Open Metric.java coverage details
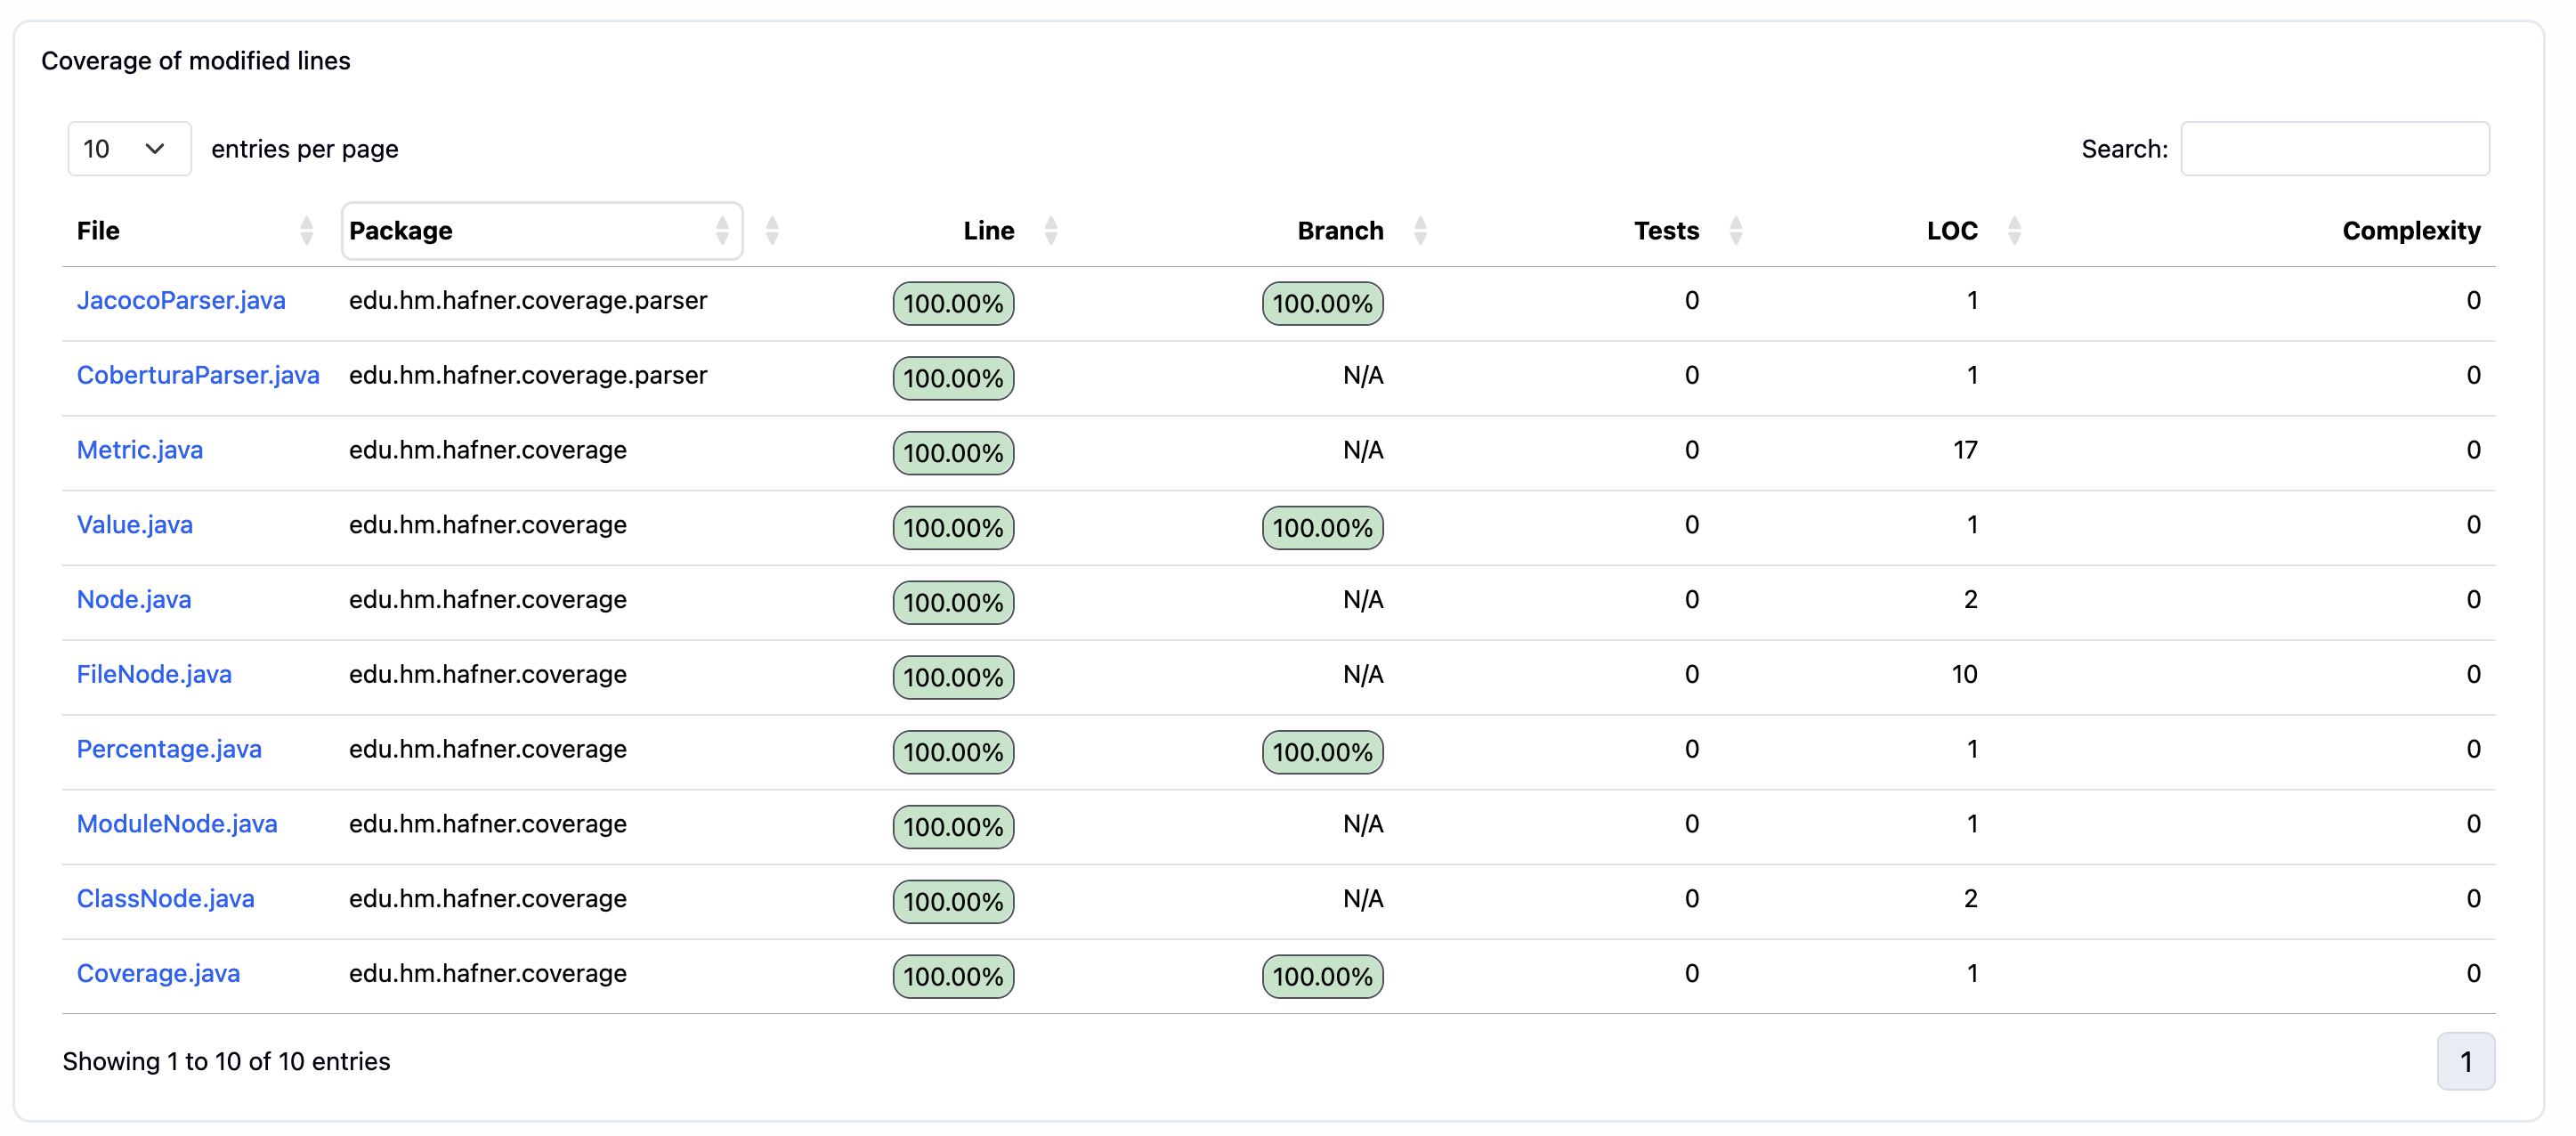This screenshot has height=1136, width=2576. click(x=140, y=450)
